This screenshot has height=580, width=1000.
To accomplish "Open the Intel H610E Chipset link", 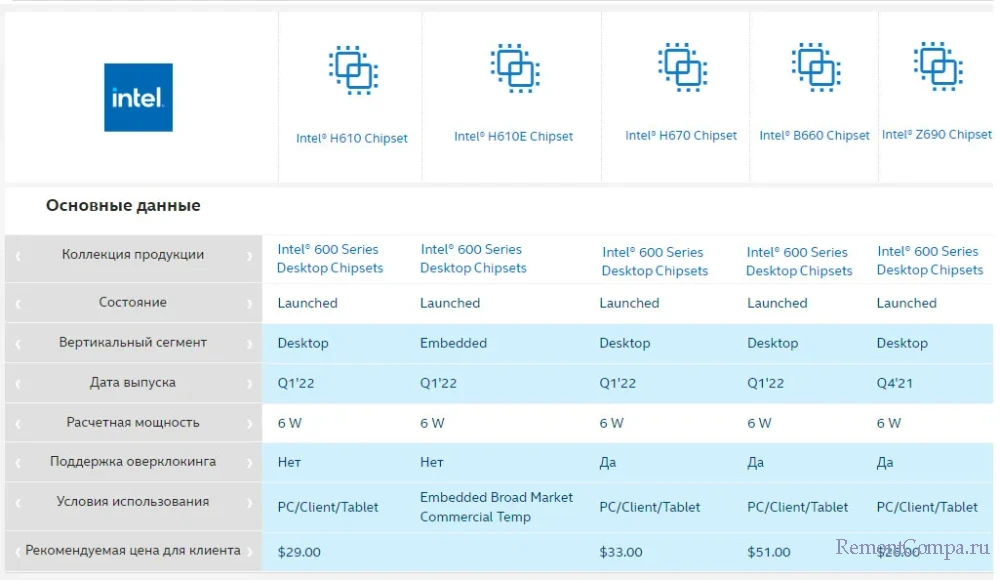I will tap(513, 137).
